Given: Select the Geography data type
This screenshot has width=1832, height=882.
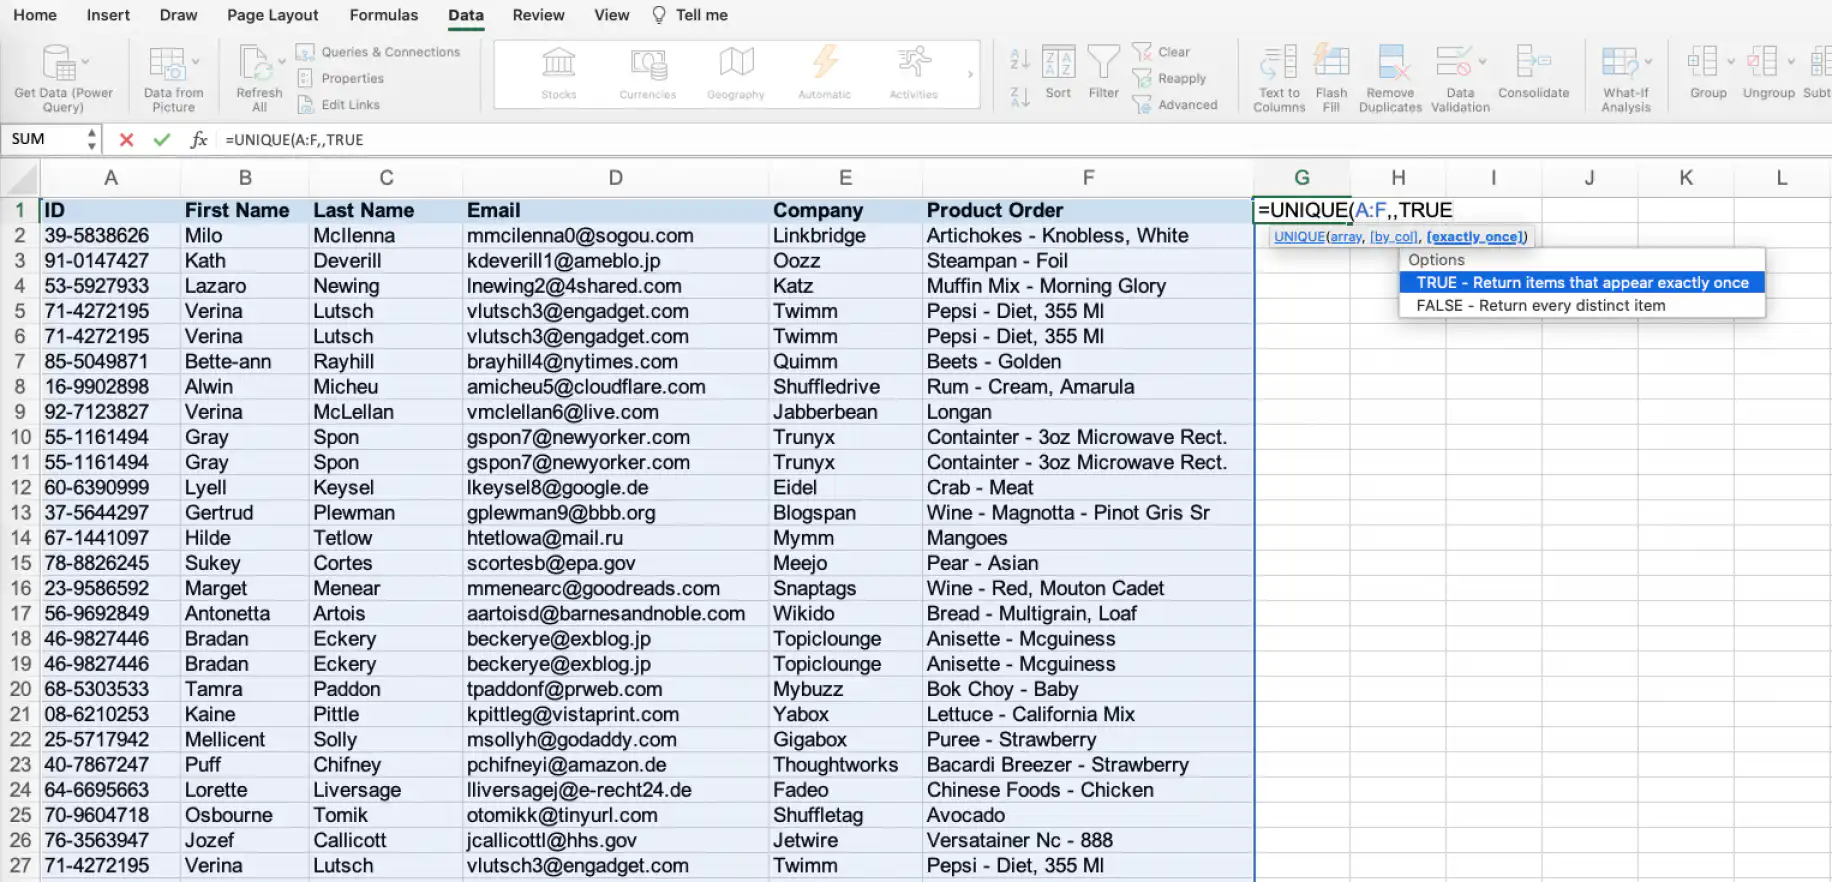Looking at the screenshot, I should coord(736,73).
